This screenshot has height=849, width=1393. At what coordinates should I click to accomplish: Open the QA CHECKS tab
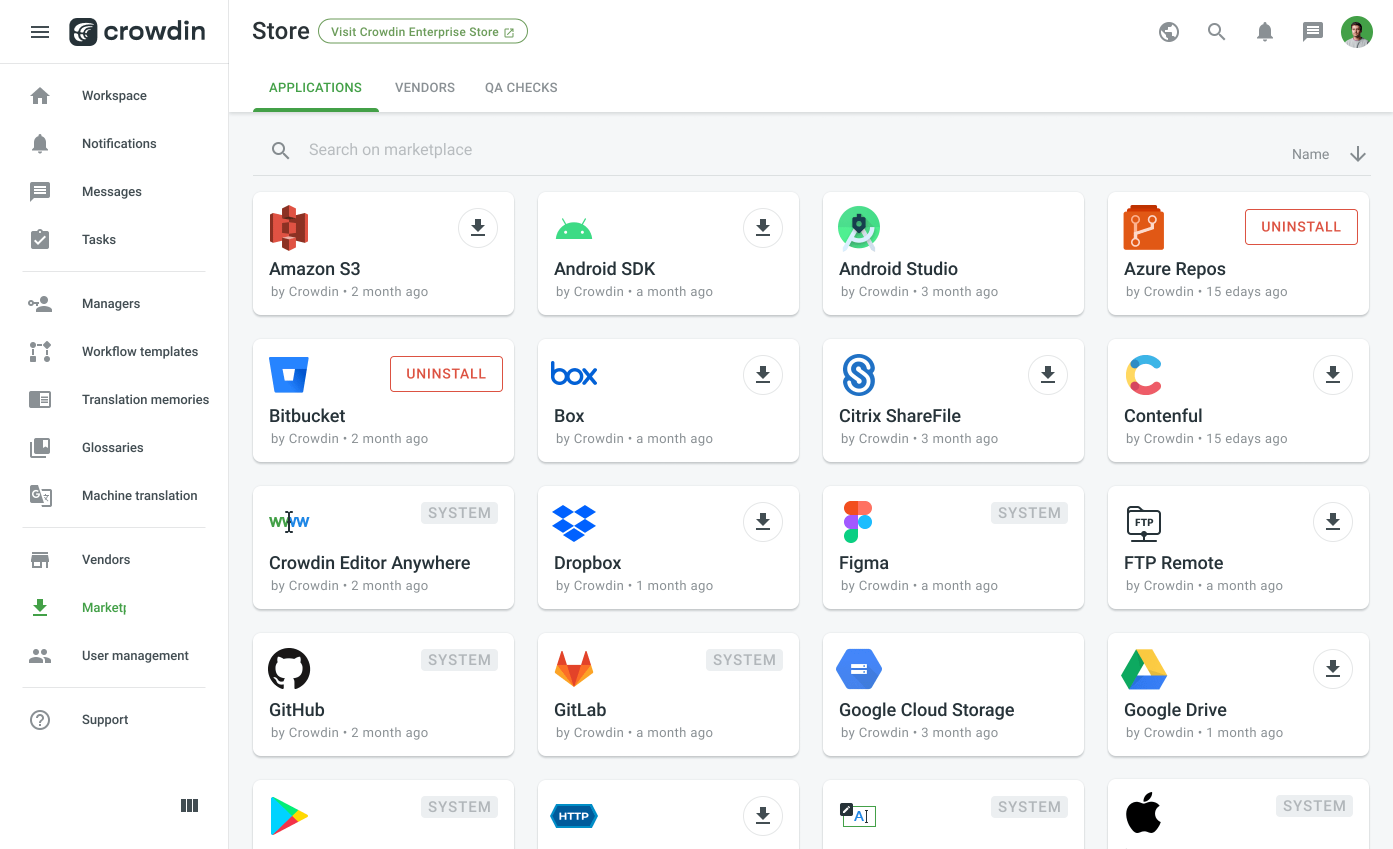[521, 87]
